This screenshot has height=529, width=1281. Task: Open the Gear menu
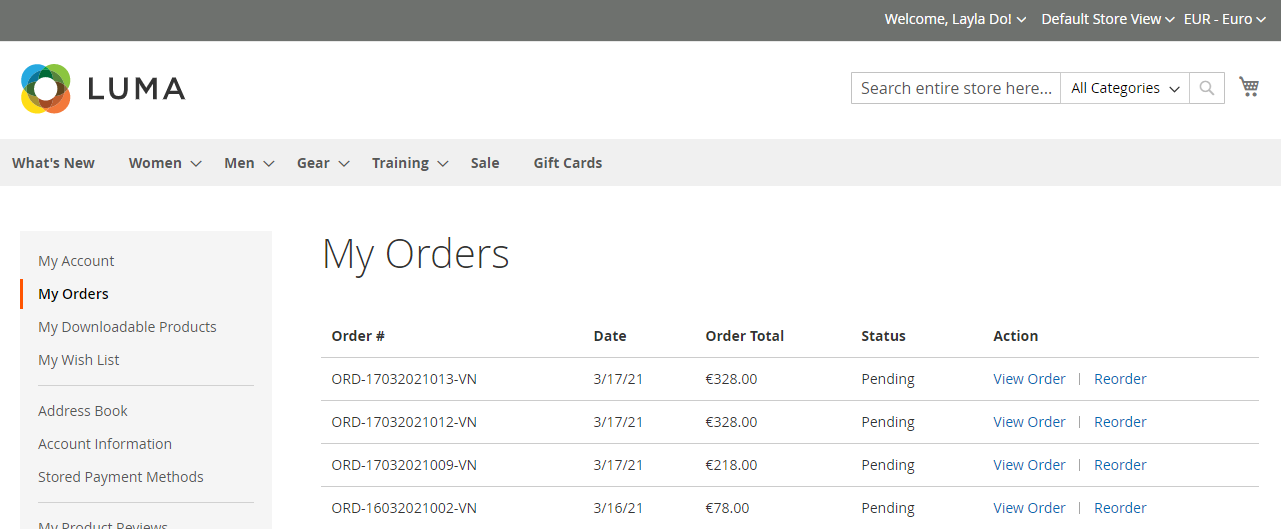pyautogui.click(x=322, y=163)
